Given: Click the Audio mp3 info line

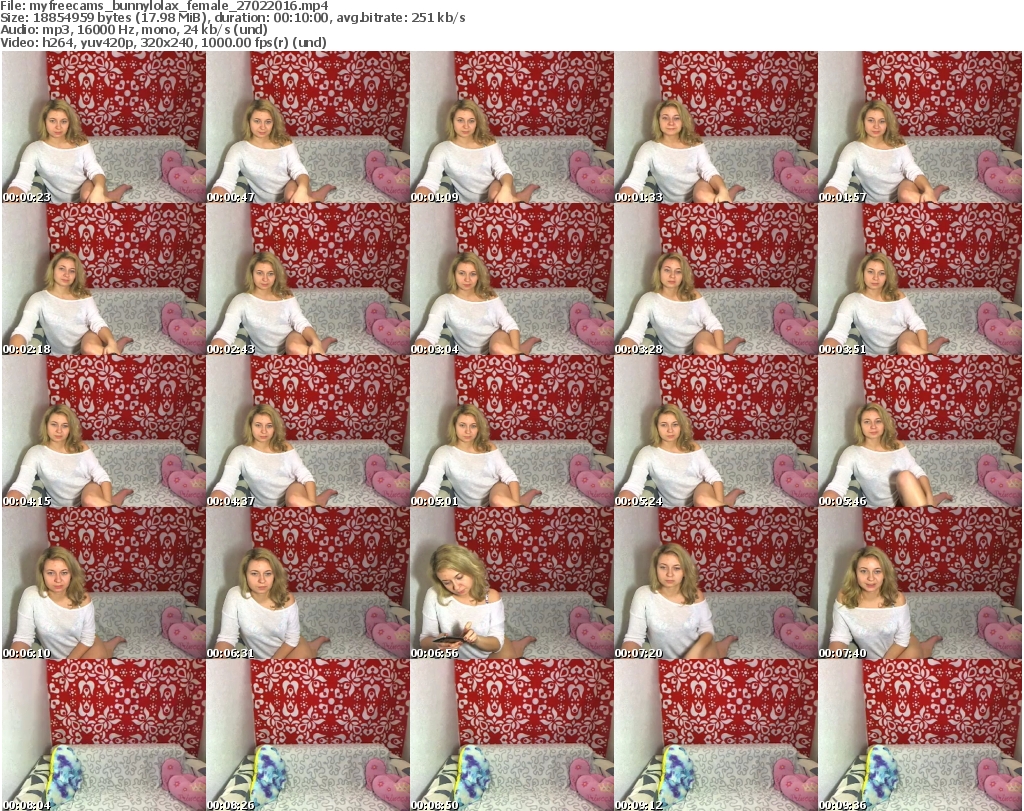Looking at the screenshot, I should (135, 30).
